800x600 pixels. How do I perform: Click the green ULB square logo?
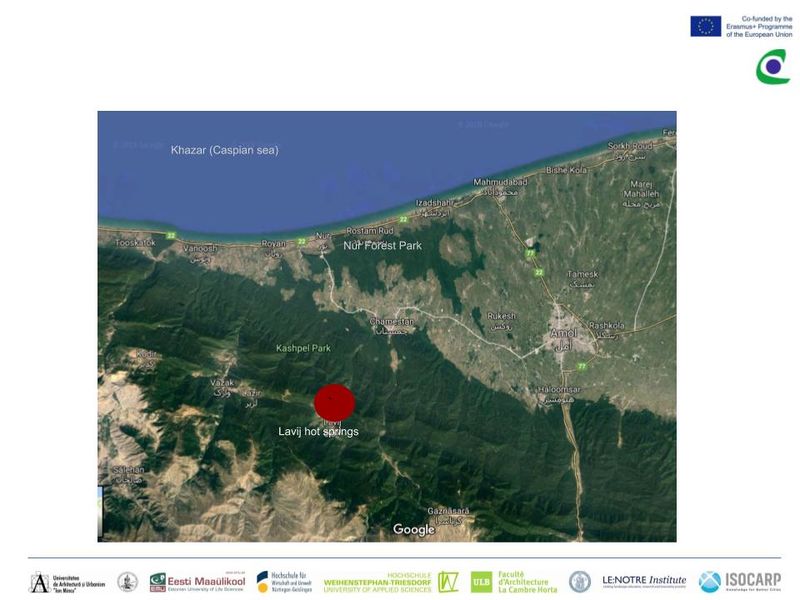point(481,582)
